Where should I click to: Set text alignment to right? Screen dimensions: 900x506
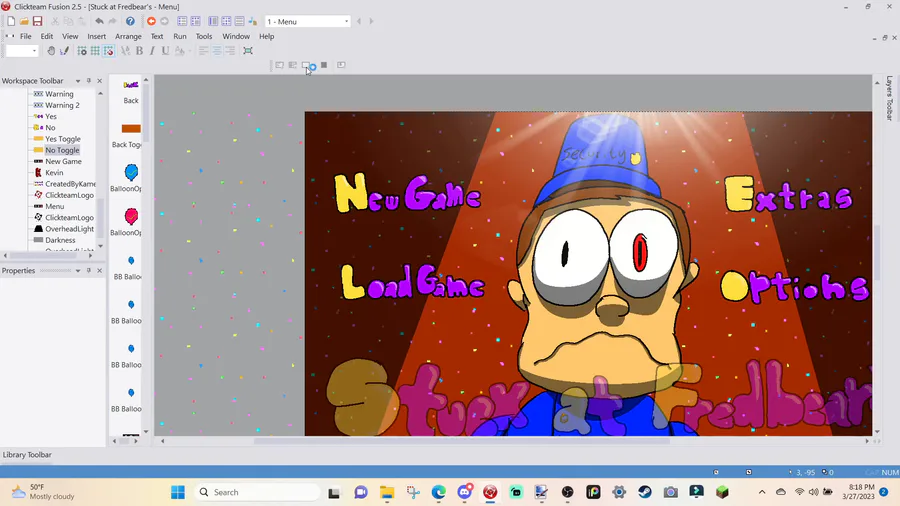(230, 50)
